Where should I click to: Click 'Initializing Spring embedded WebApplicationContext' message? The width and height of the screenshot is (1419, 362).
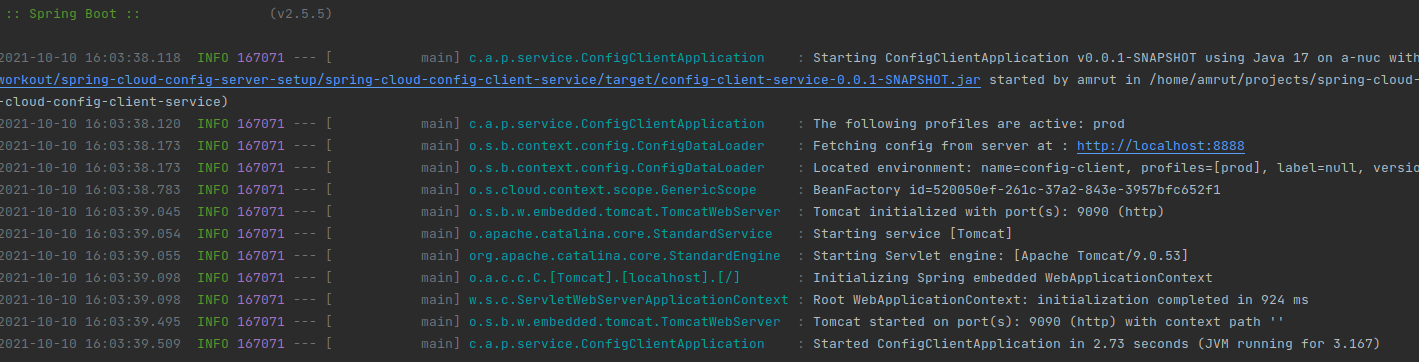pos(1012,278)
